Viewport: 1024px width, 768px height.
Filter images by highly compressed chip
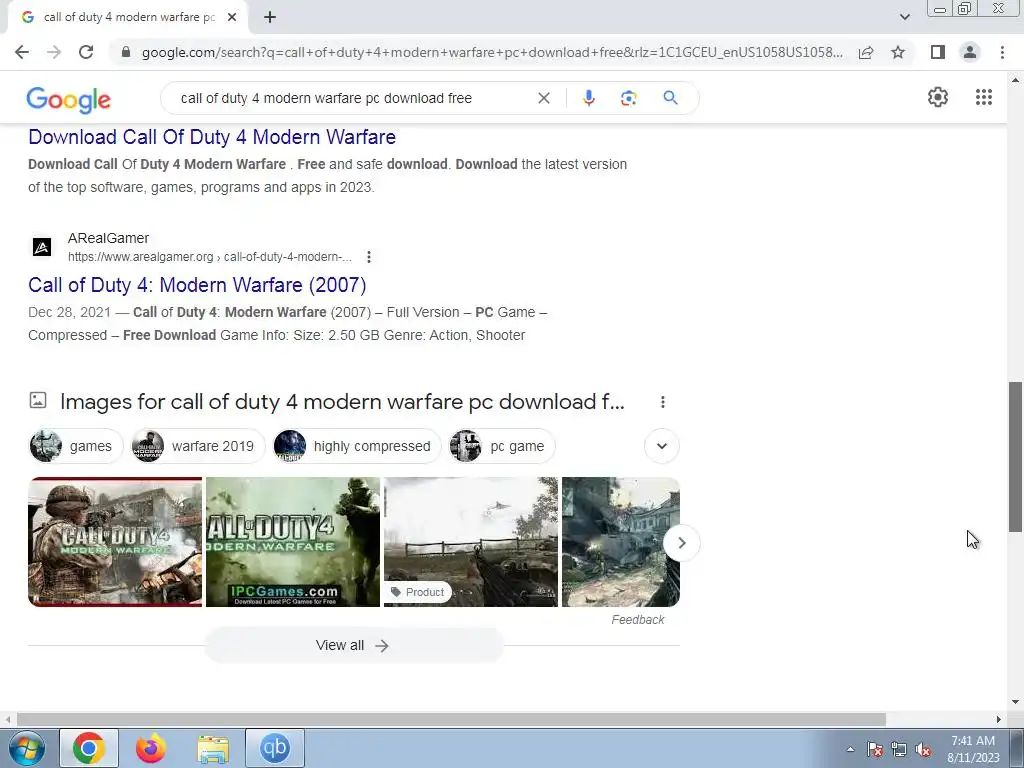(357, 446)
